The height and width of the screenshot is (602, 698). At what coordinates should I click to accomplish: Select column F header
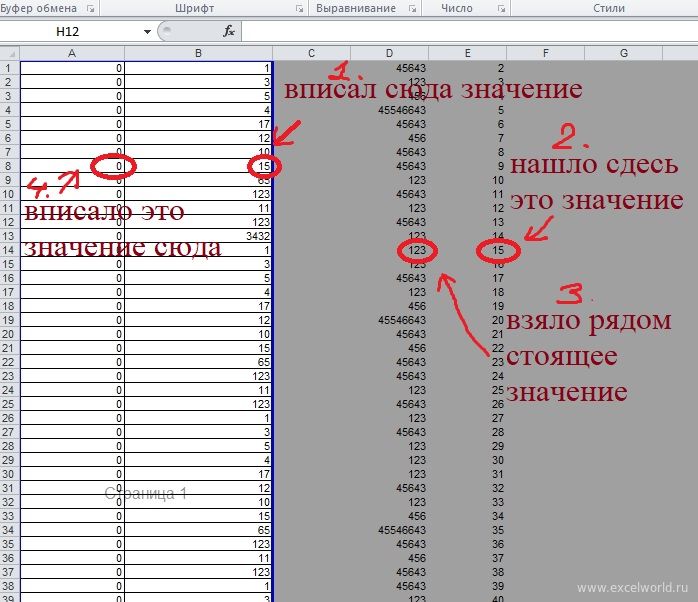[x=545, y=53]
